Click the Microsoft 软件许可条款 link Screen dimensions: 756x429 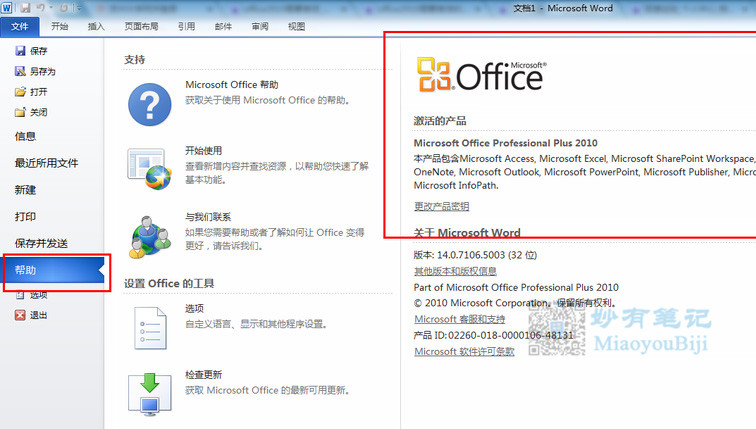click(464, 351)
